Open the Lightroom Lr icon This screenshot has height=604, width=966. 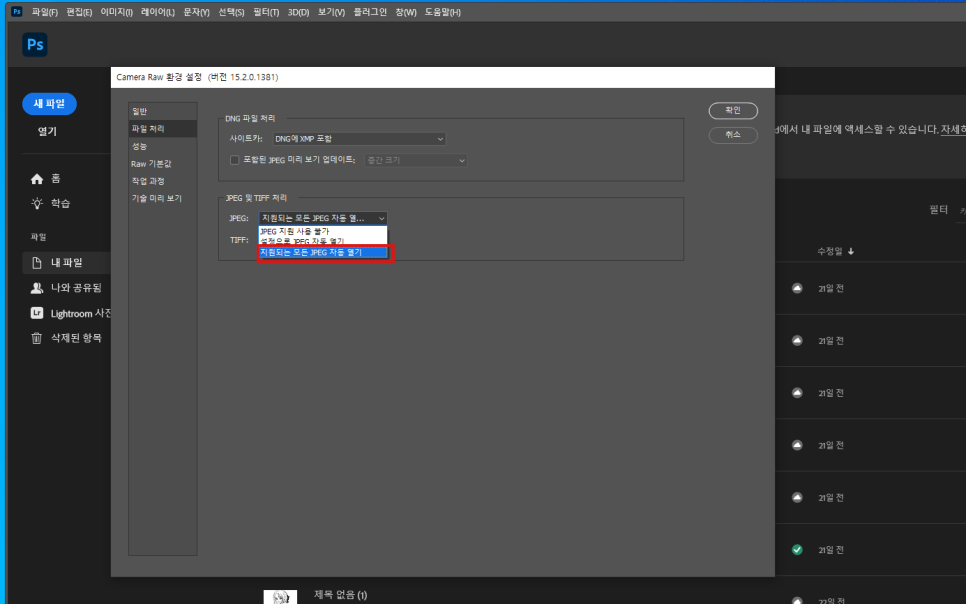coord(37,313)
